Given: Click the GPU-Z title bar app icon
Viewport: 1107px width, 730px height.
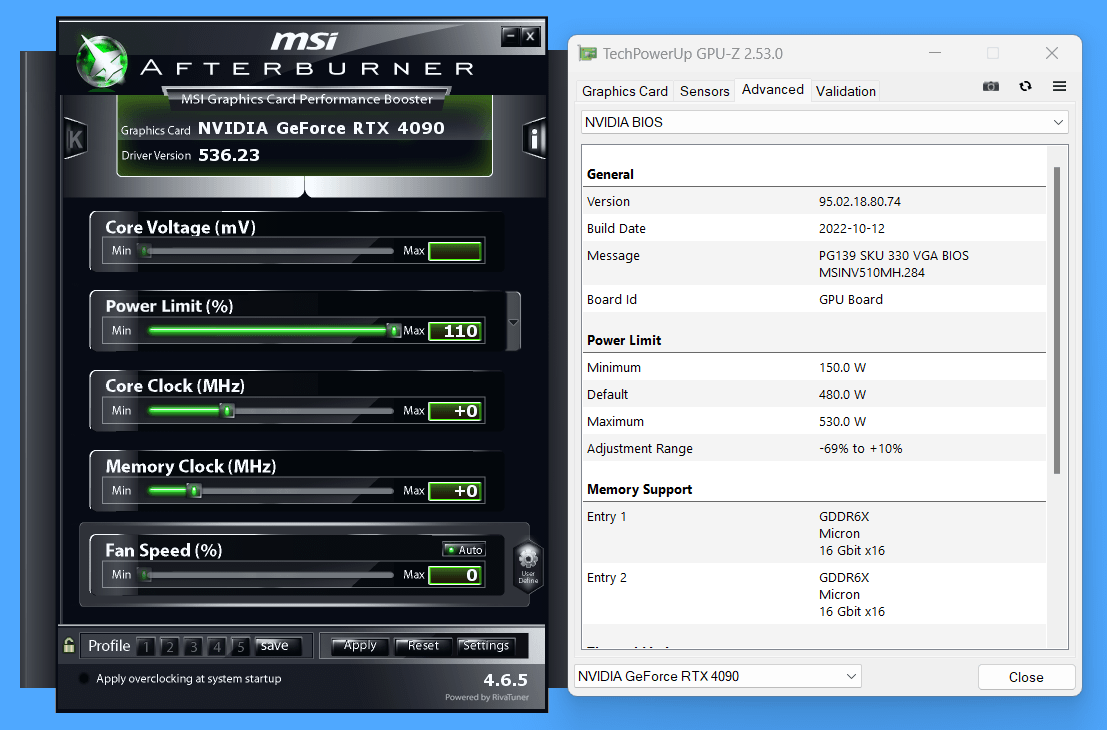Looking at the screenshot, I should coord(587,54).
